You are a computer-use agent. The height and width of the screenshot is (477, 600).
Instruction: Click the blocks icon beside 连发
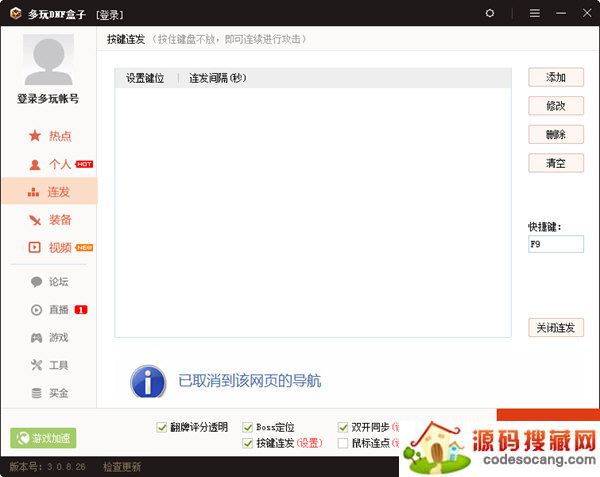33,192
